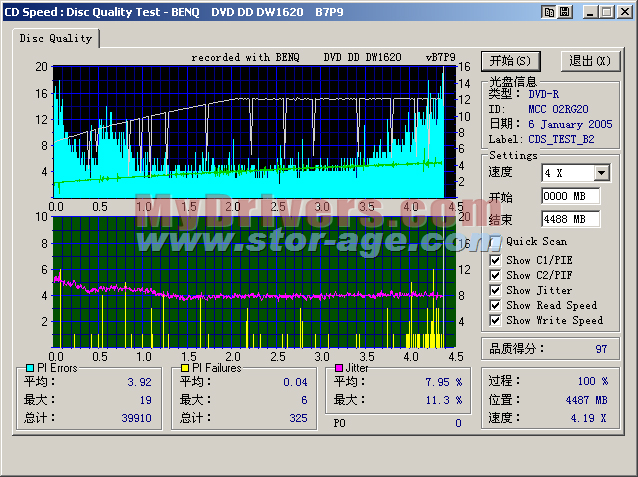The height and width of the screenshot is (477, 638).
Task: Click the magenta Jitter color swatch
Action: [339, 368]
